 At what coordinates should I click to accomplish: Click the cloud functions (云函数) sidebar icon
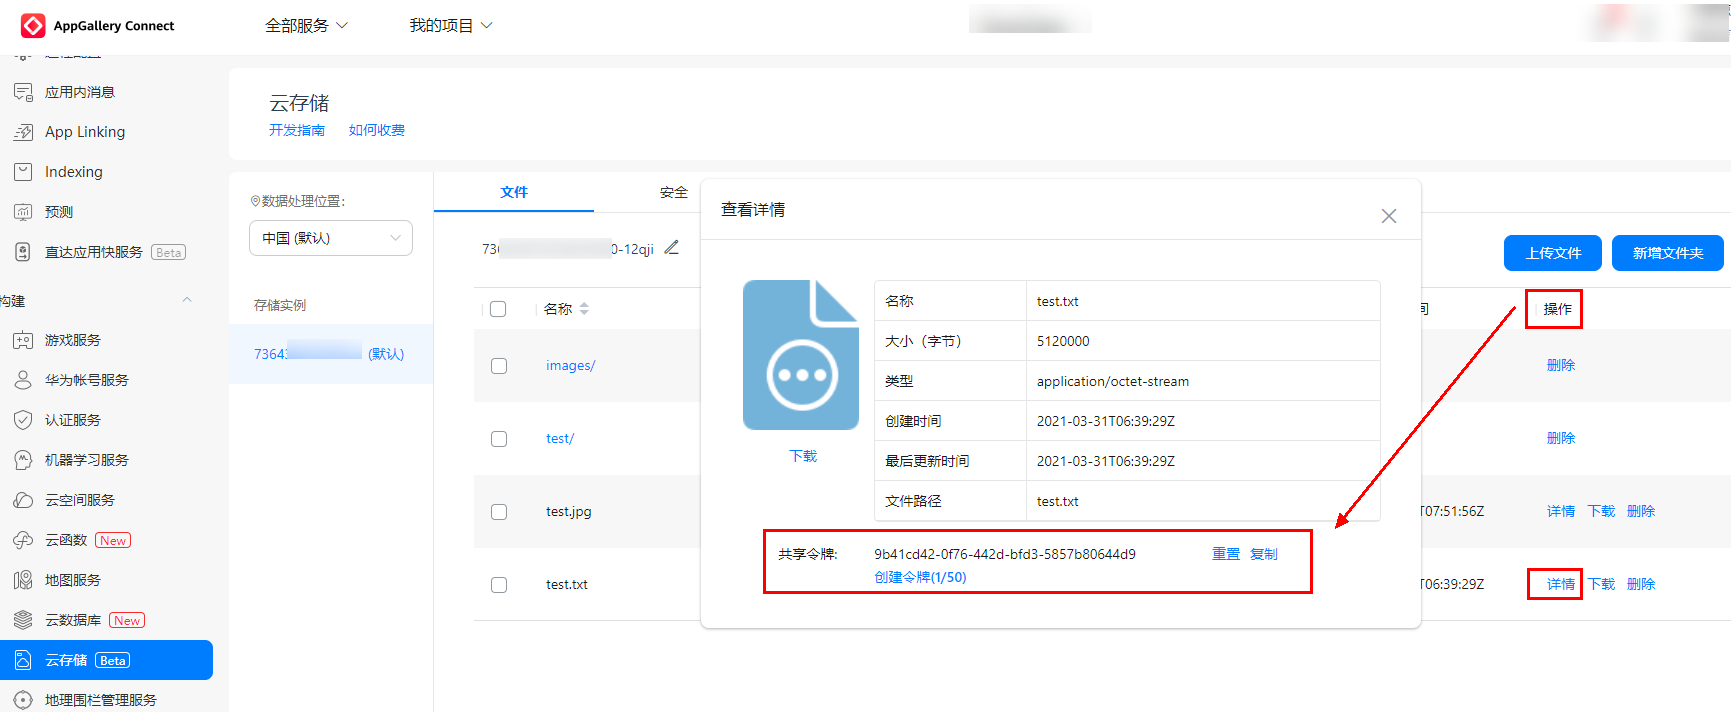[x=23, y=540]
